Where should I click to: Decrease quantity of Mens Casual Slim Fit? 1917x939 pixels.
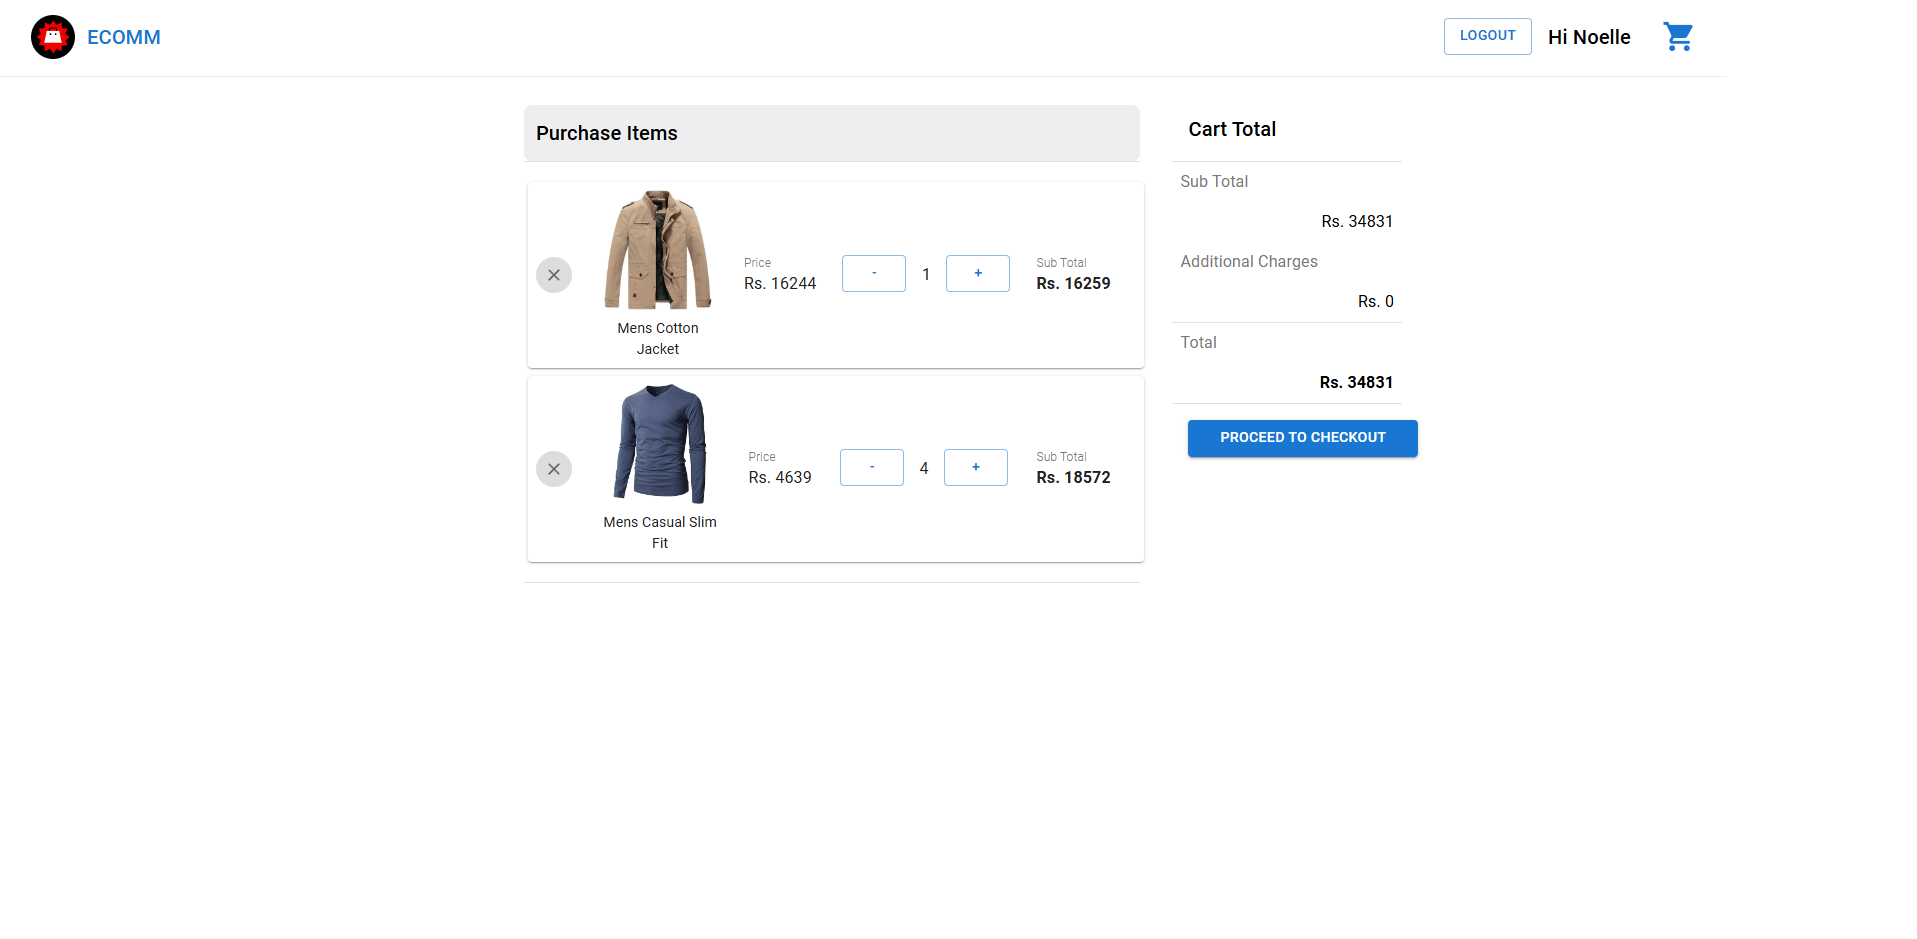click(871, 468)
